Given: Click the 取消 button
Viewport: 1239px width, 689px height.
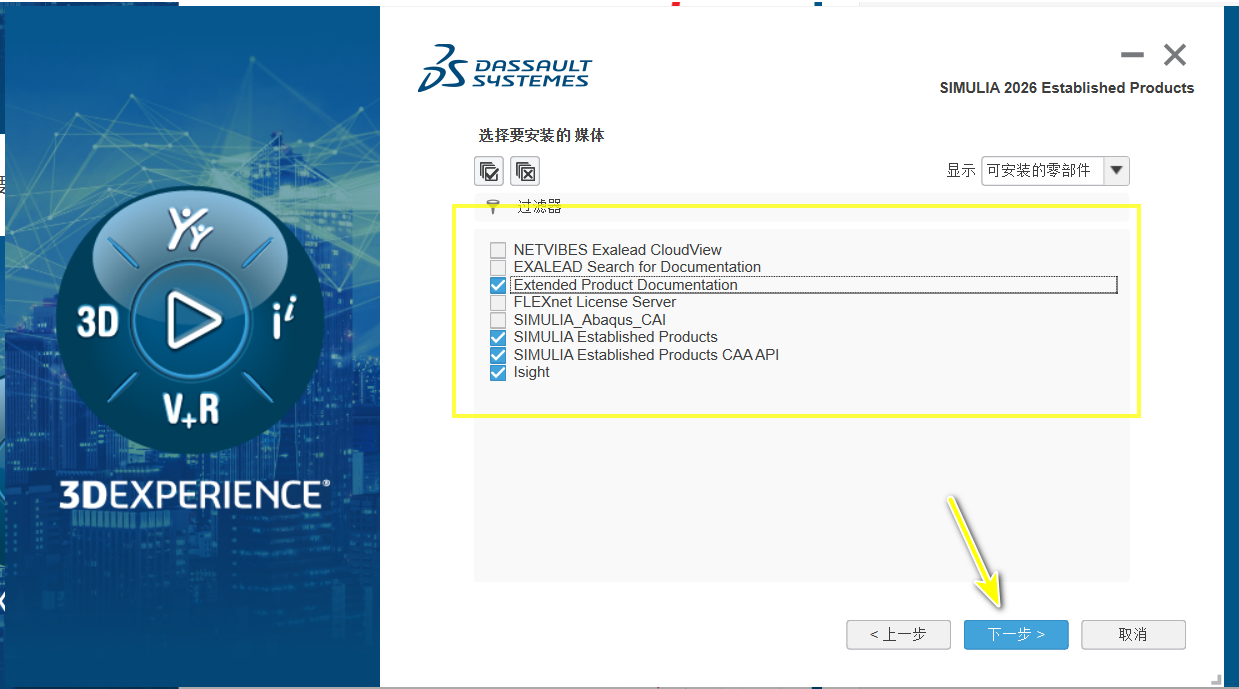Looking at the screenshot, I should pos(1133,634).
